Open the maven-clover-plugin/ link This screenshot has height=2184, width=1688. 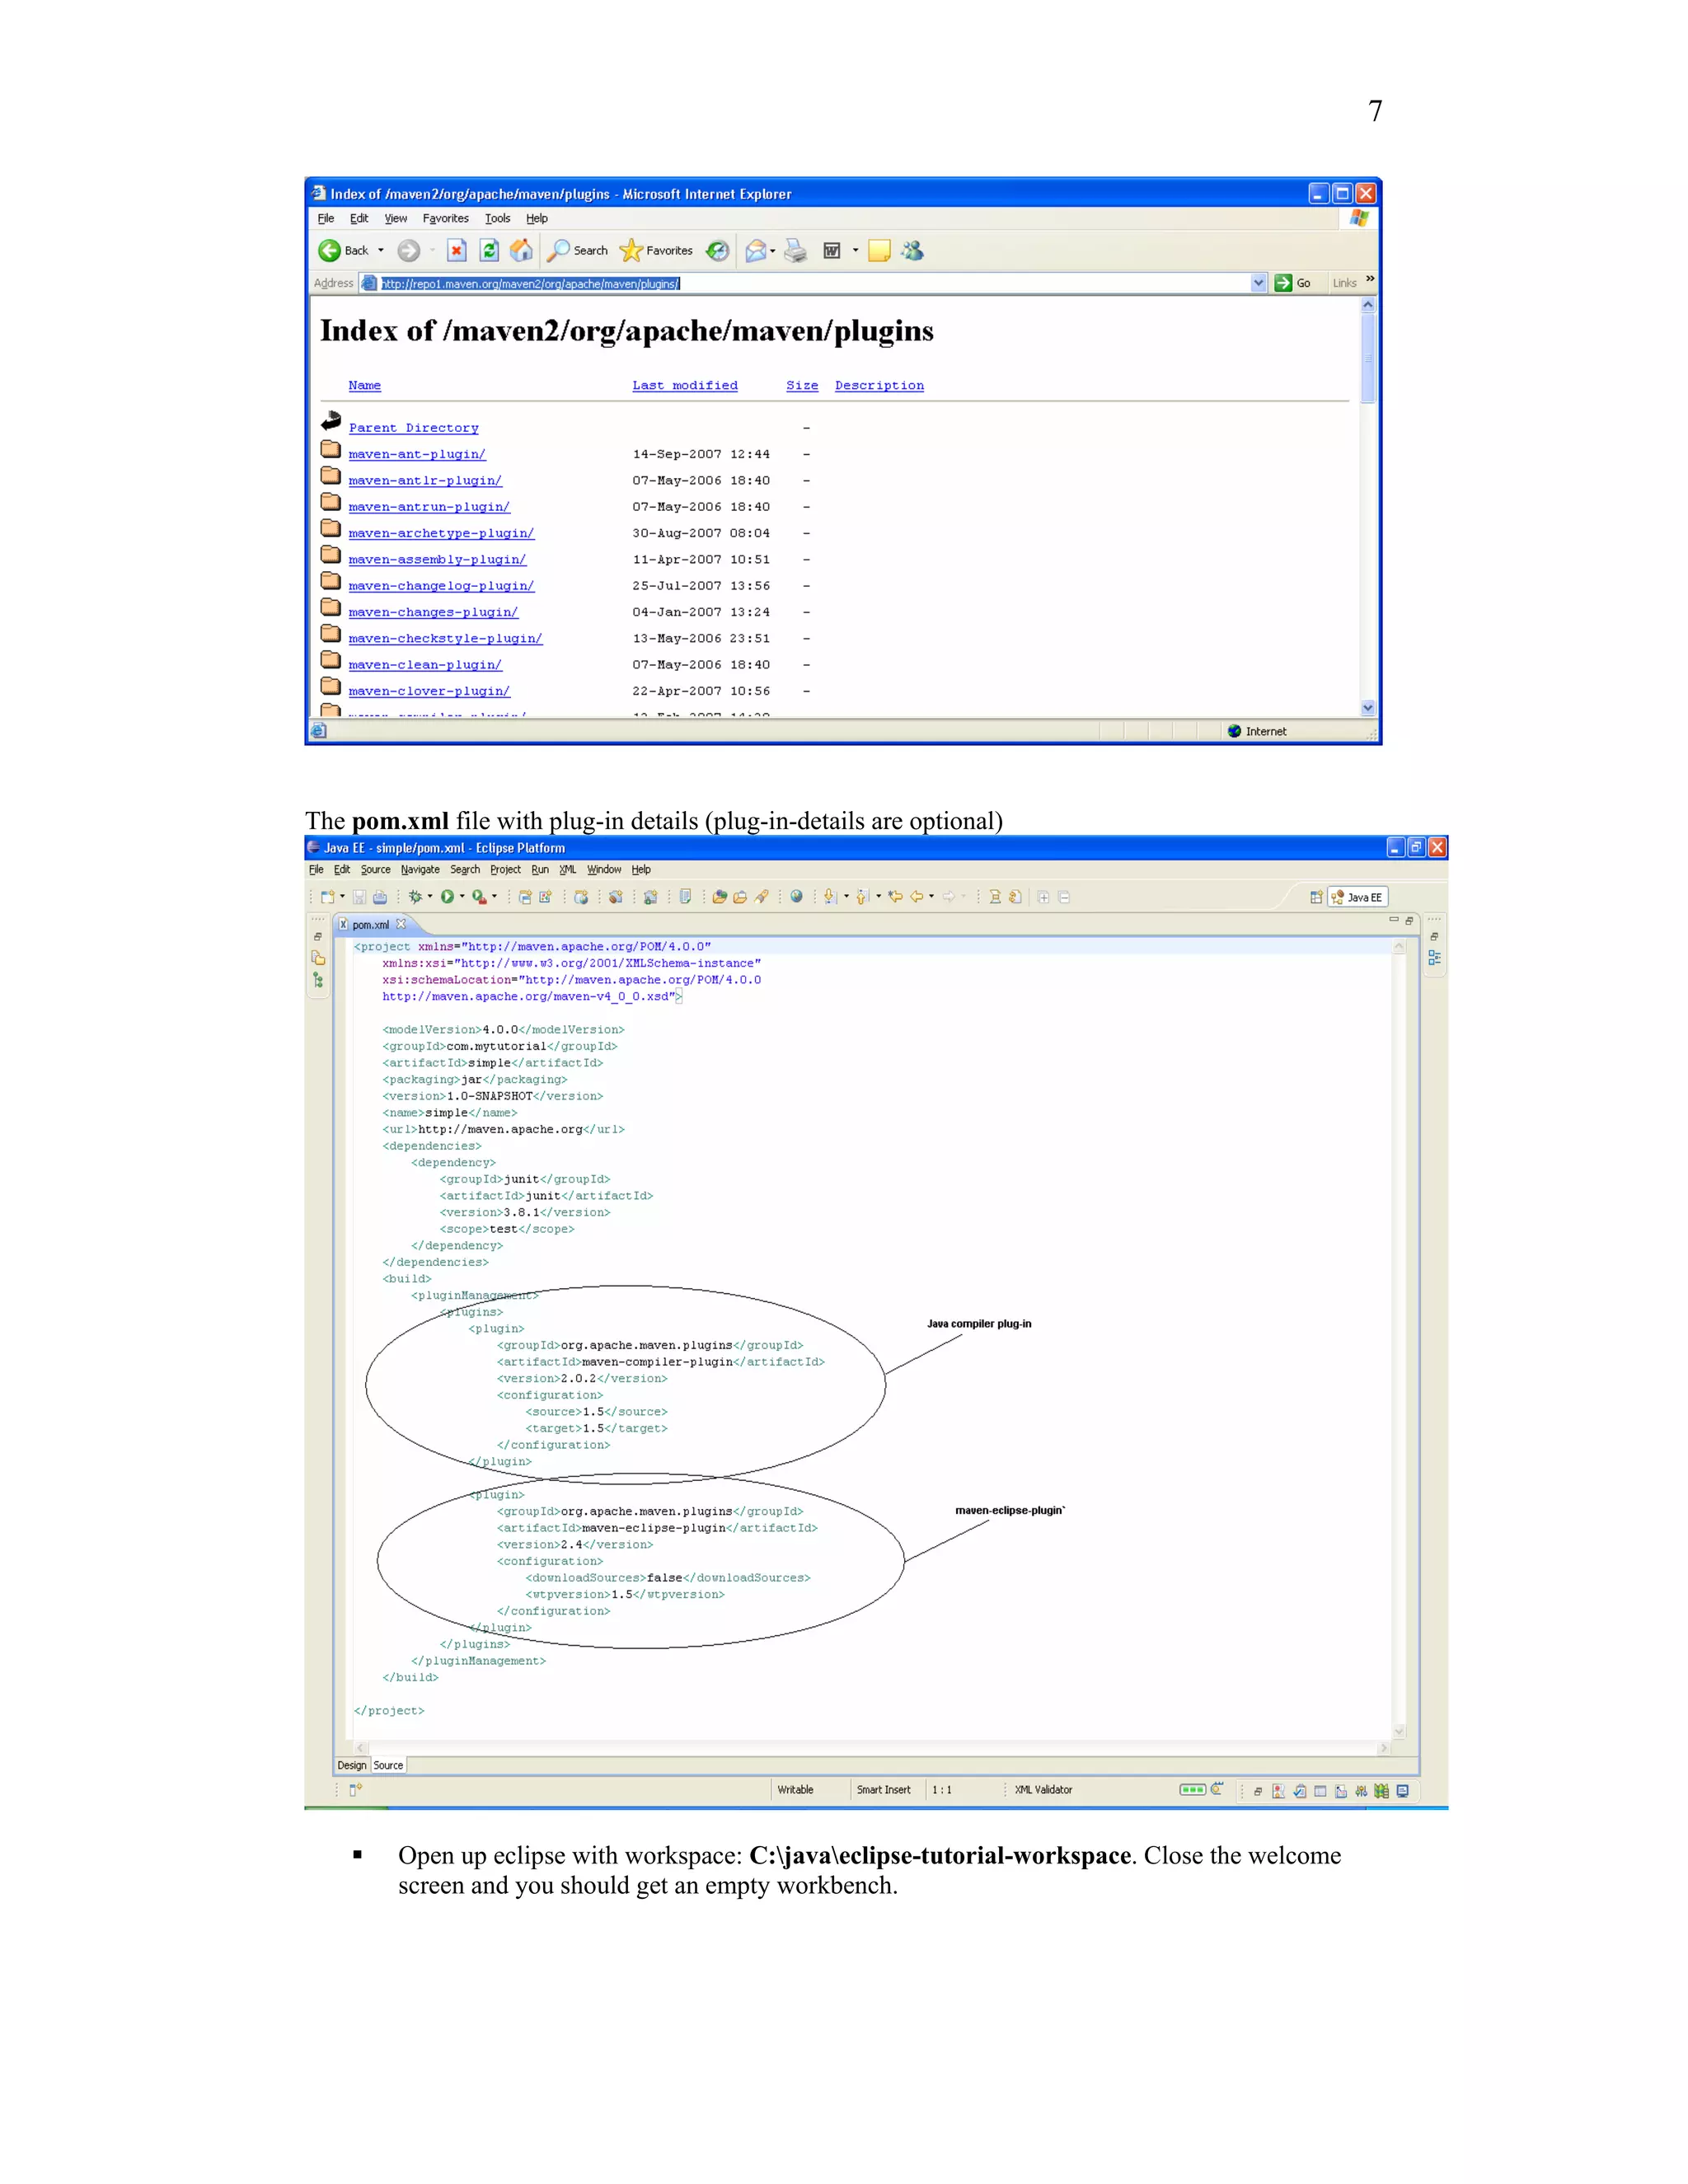(429, 691)
